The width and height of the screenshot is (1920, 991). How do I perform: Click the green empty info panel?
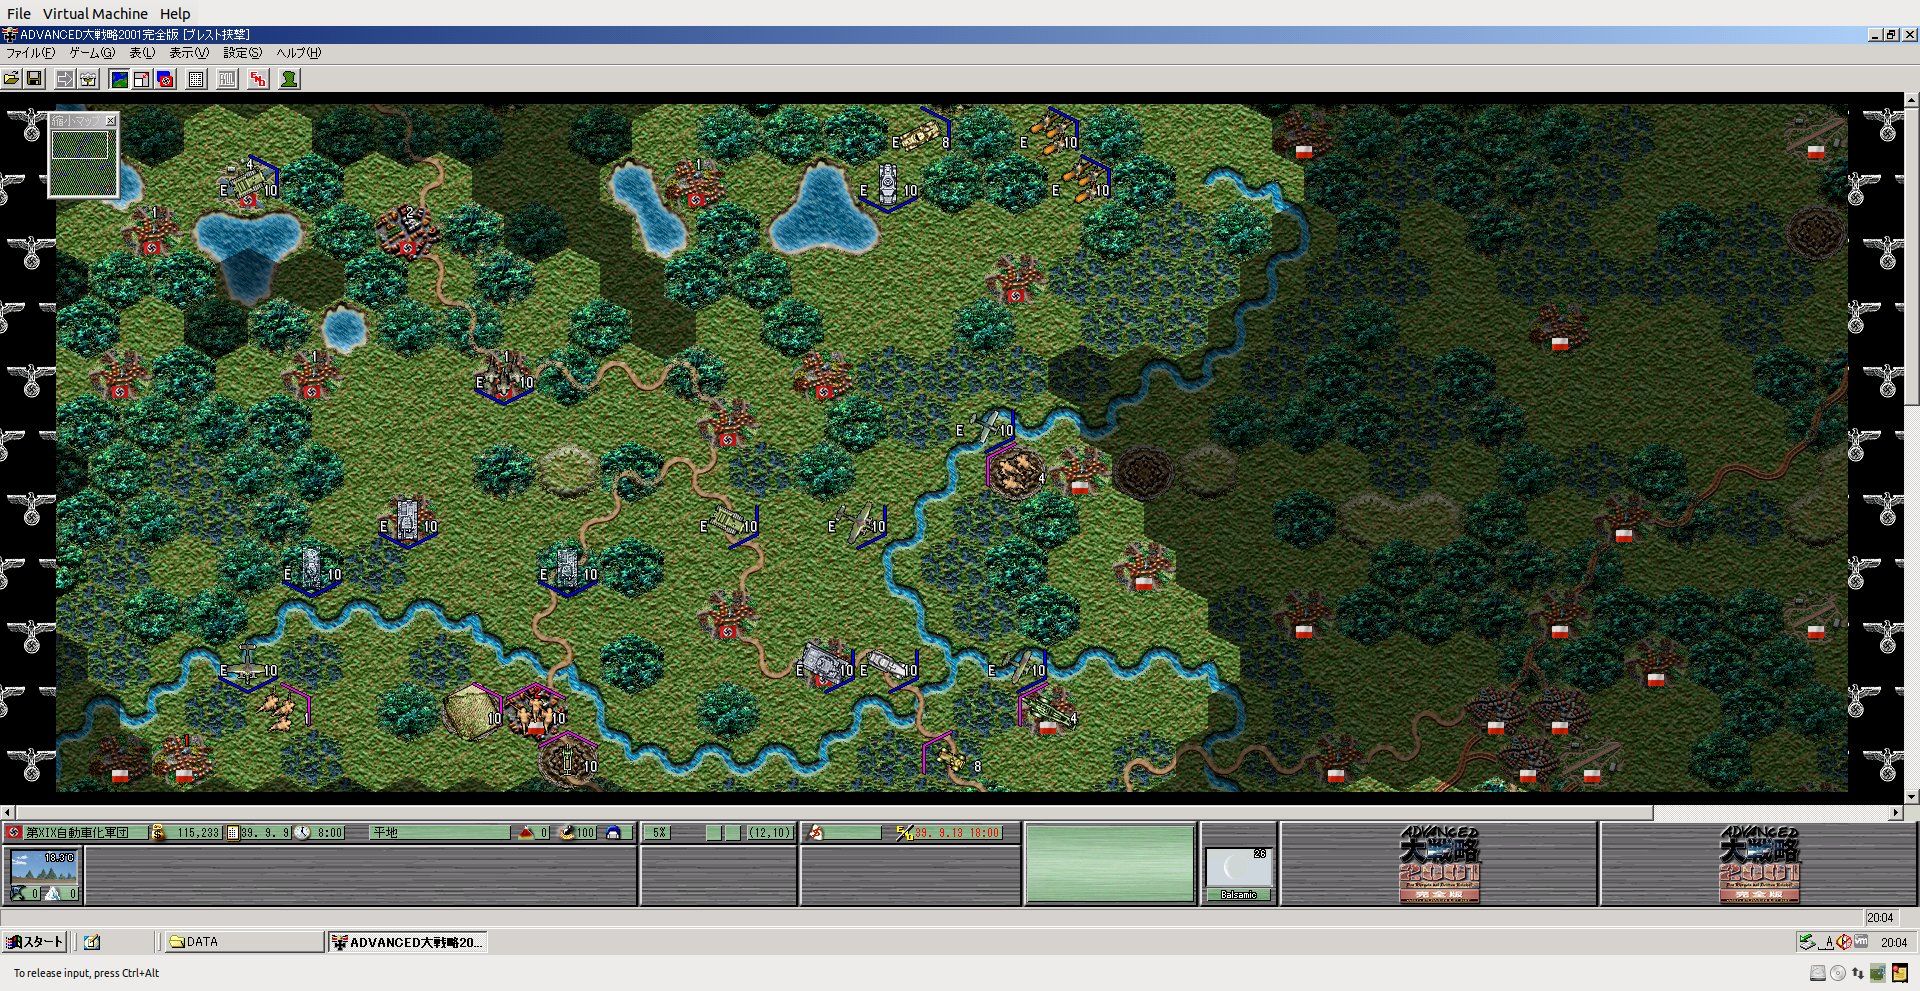coord(1110,865)
